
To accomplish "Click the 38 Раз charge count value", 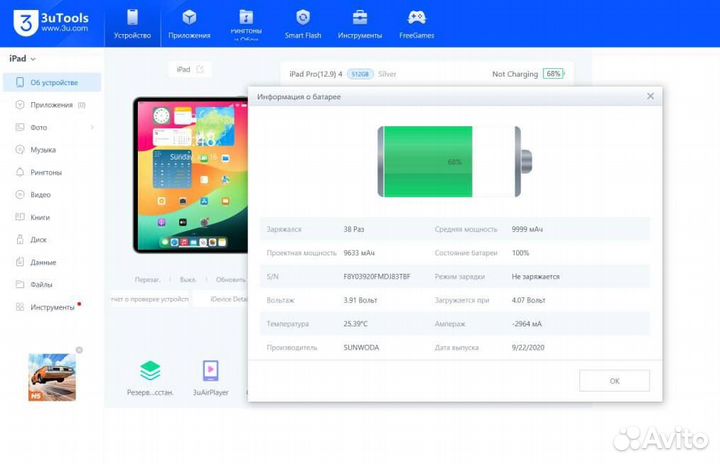I will [354, 229].
